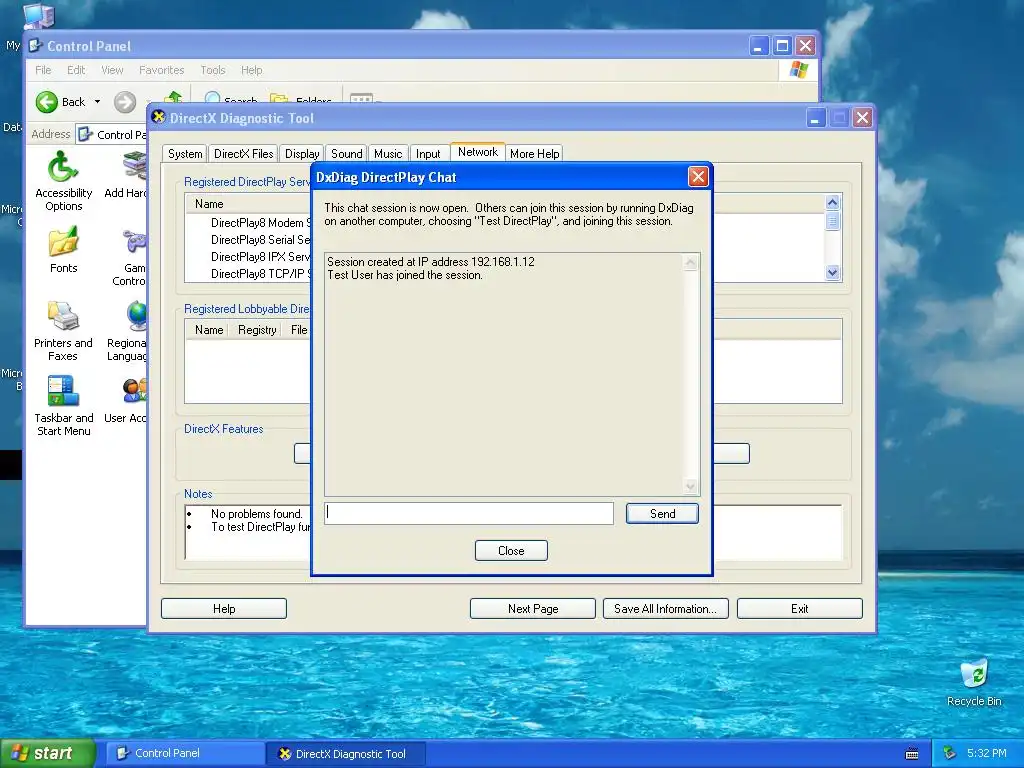Click the service providers list scroll up arrow
Image resolution: width=1024 pixels, height=768 pixels.
click(x=832, y=202)
